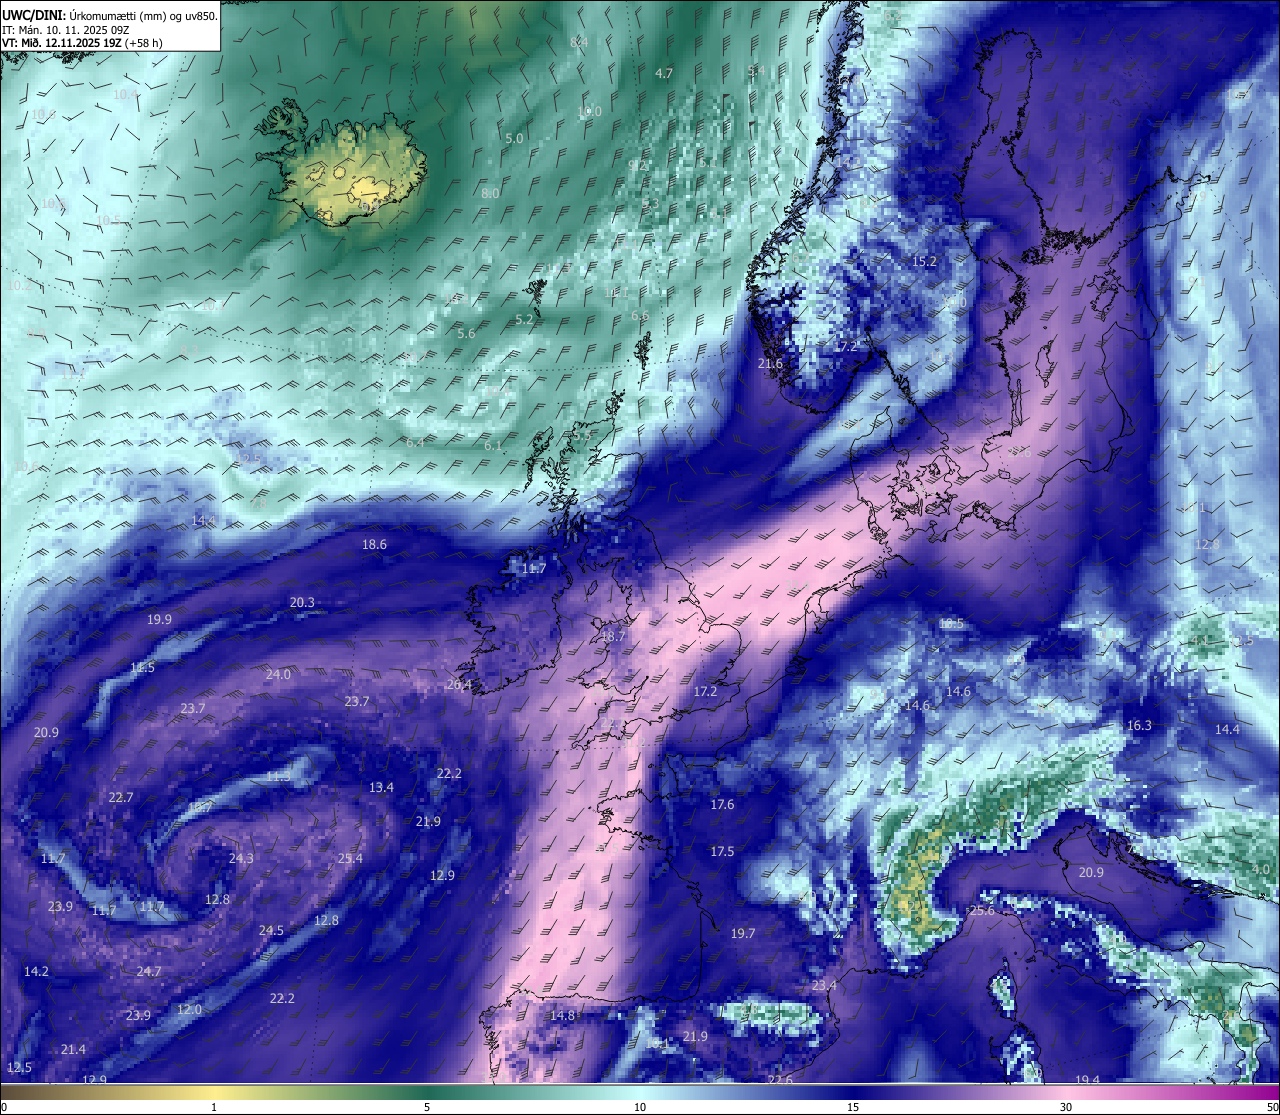Click the map value 4.7
This screenshot has height=1115, width=1280.
point(664,73)
